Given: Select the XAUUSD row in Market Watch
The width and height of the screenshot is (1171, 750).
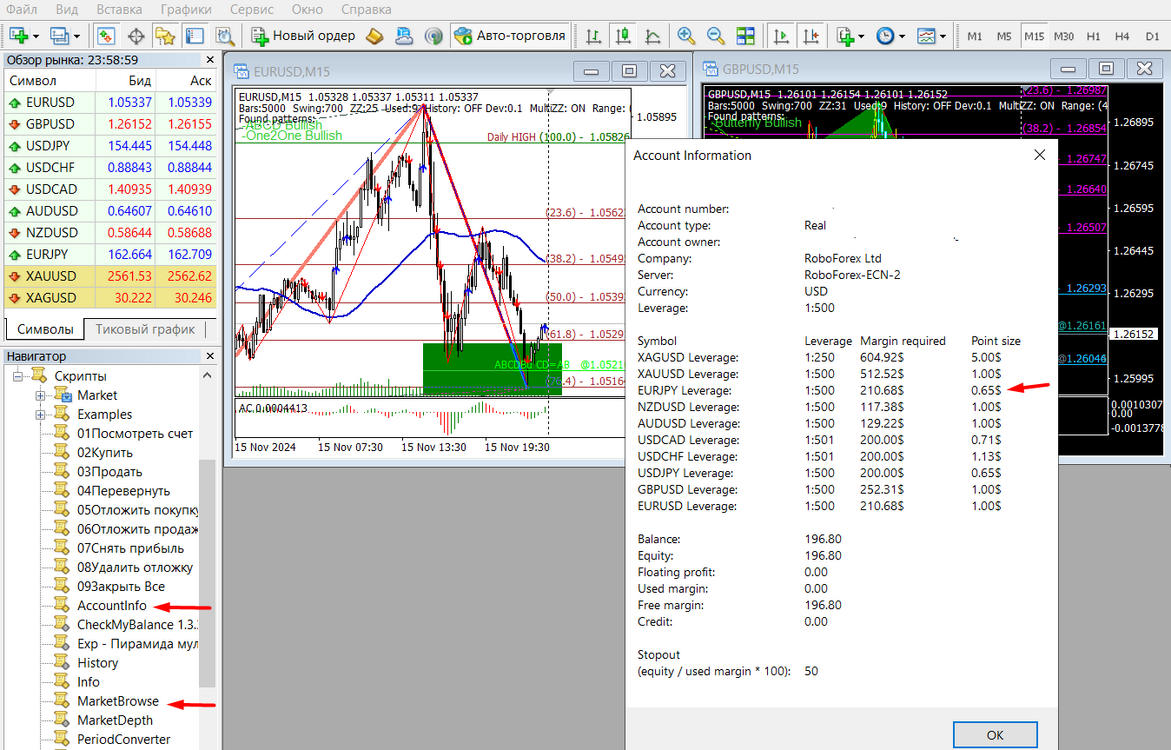Looking at the screenshot, I should pos(111,276).
